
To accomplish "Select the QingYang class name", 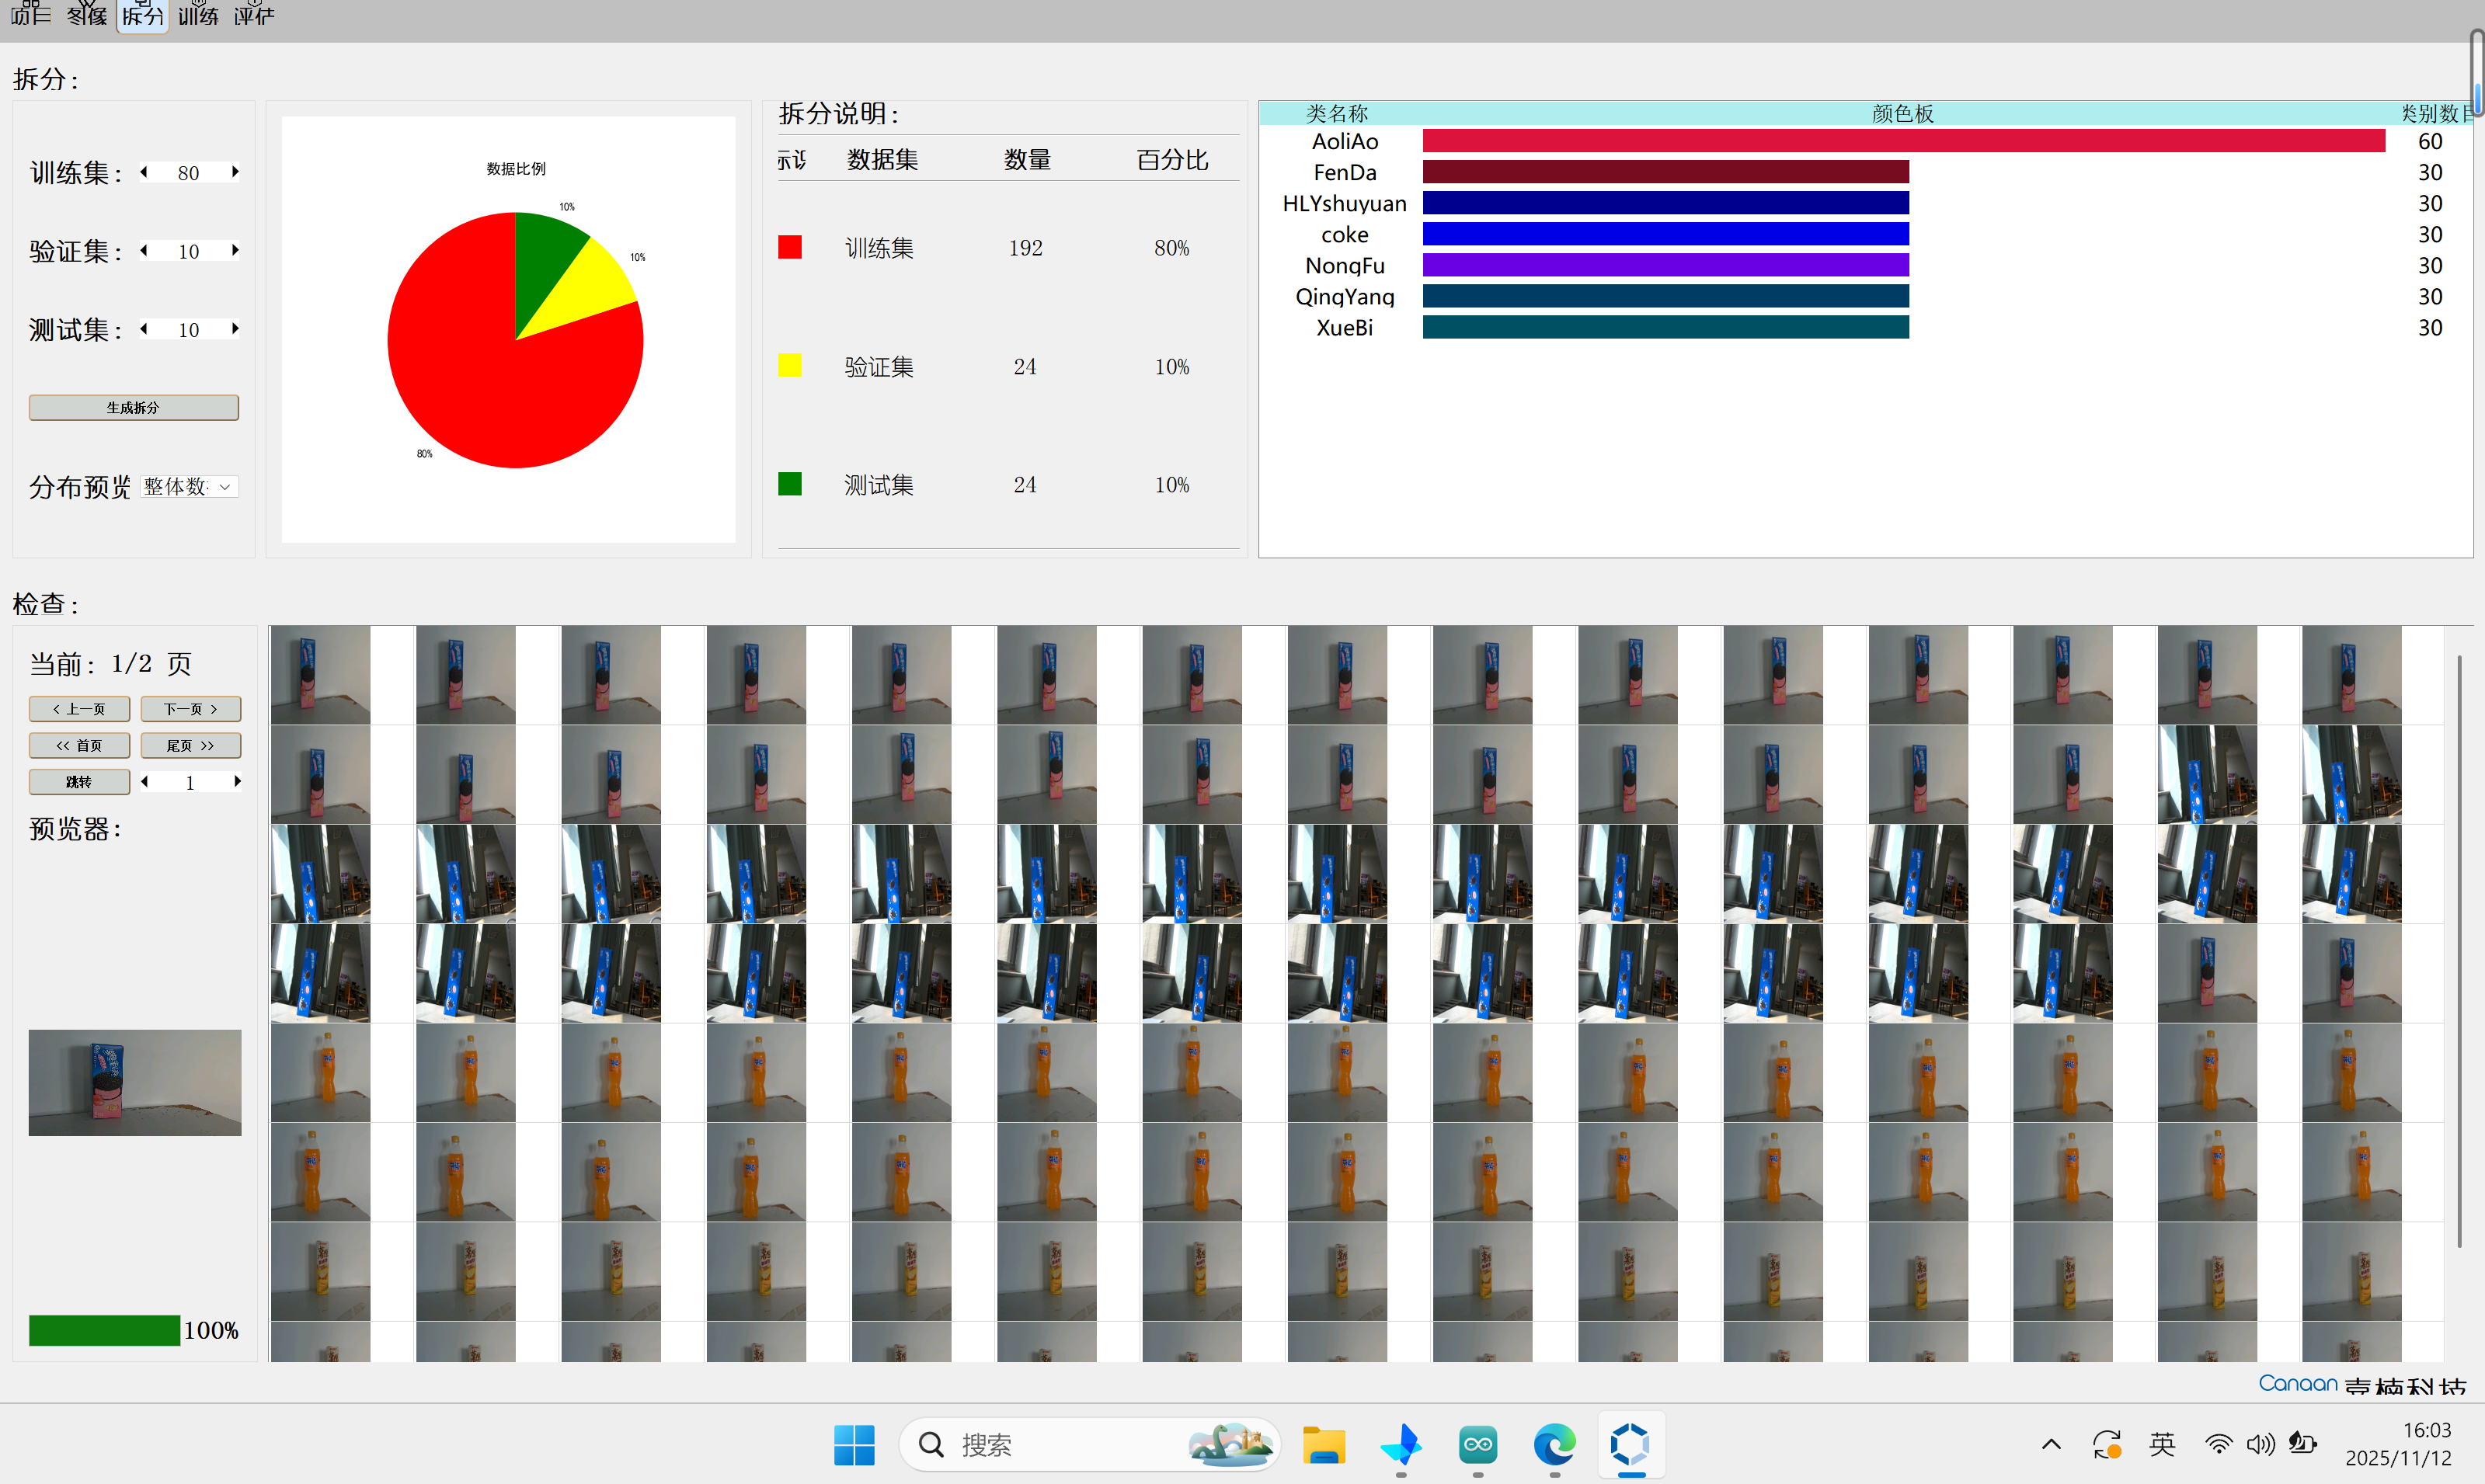I will point(1345,296).
